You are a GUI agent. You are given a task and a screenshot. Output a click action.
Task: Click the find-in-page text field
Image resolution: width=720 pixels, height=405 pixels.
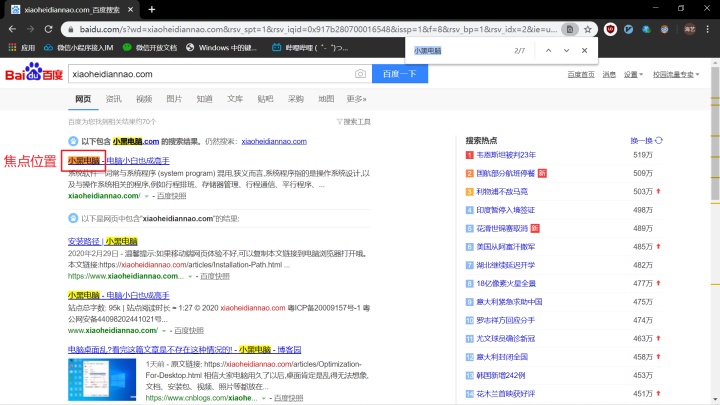point(461,51)
